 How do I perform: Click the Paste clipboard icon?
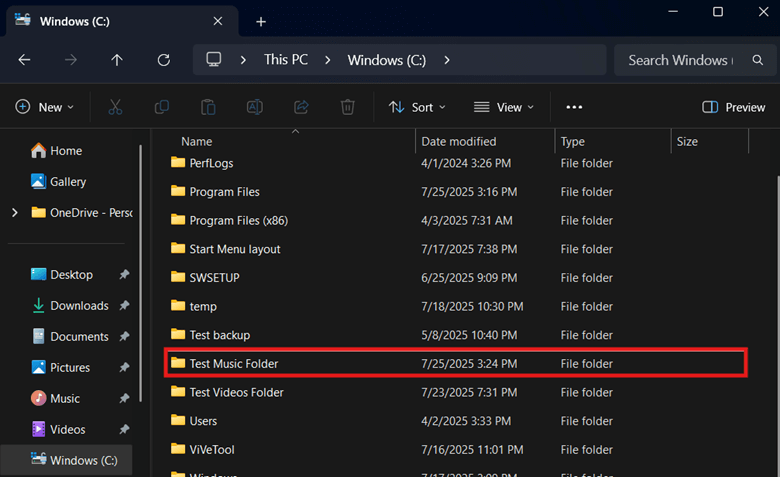point(208,107)
